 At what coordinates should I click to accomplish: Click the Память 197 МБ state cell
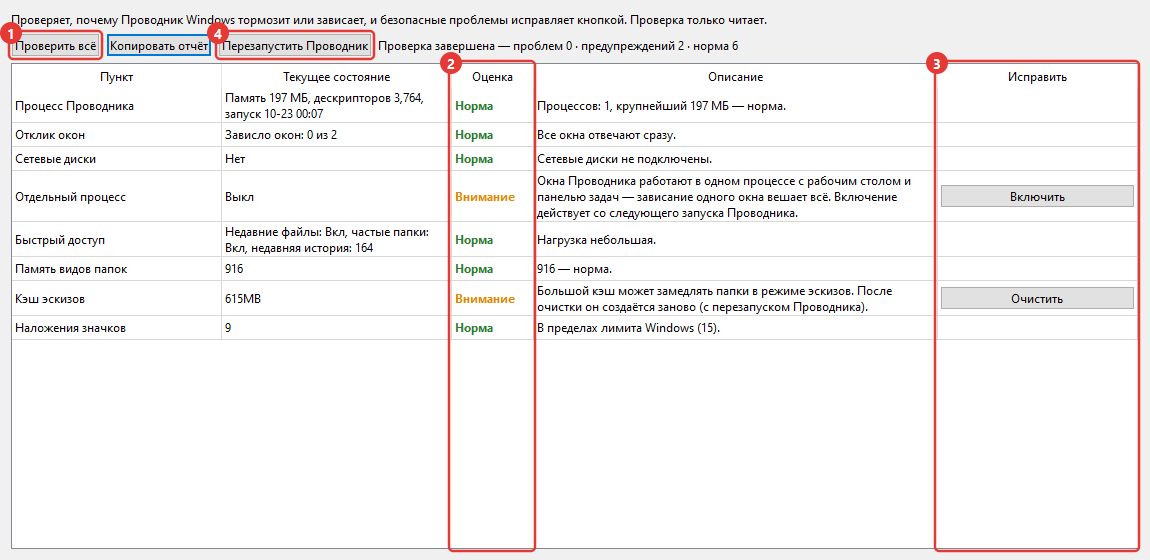coord(336,106)
